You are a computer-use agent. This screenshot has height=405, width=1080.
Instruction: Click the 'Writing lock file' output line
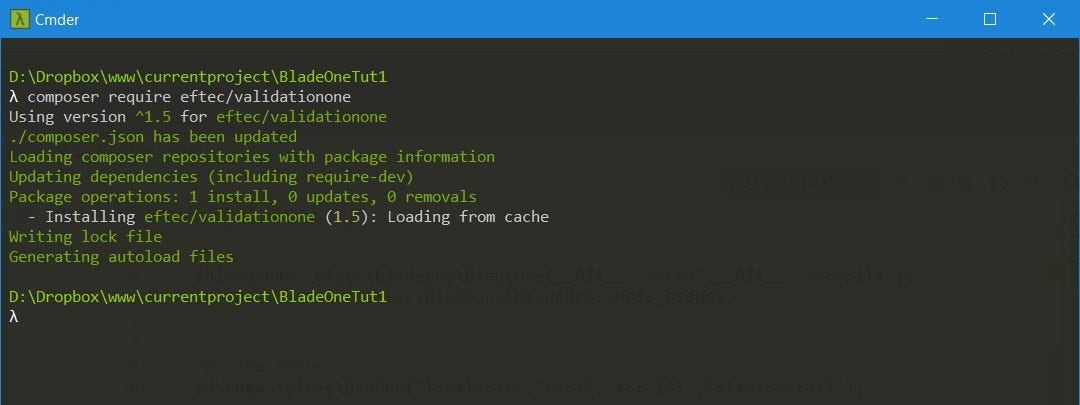tap(85, 237)
